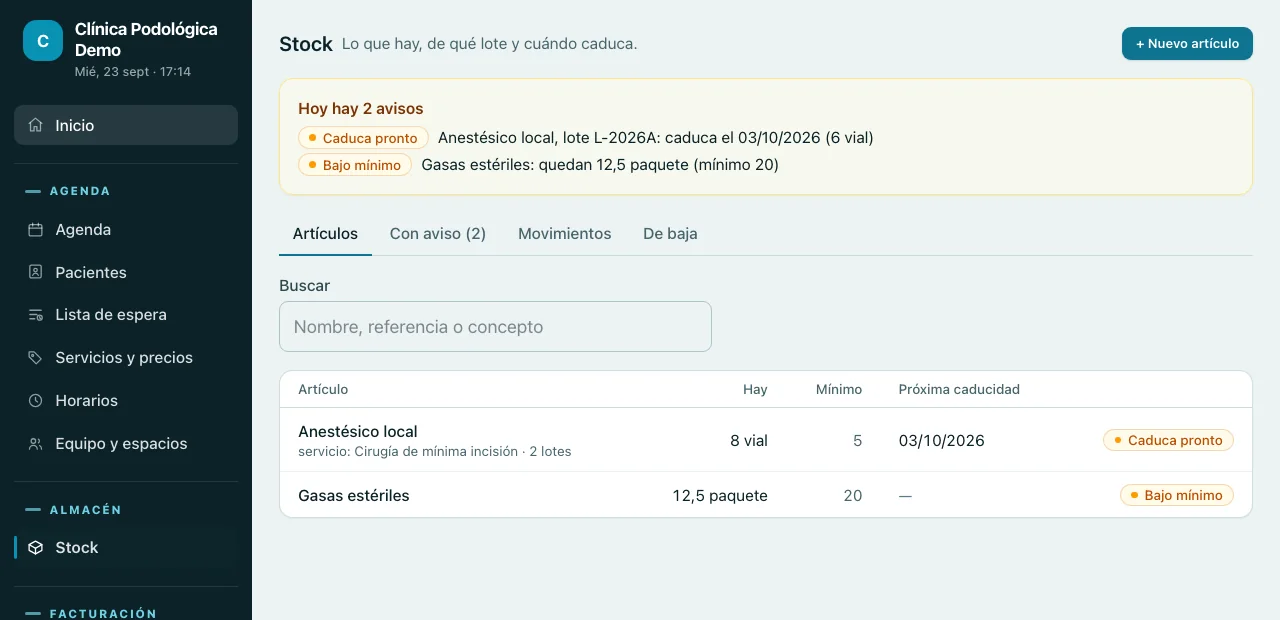Viewport: 1280px width, 620px height.
Task: Click the 8 vial quantity cell
Action: 749,441
